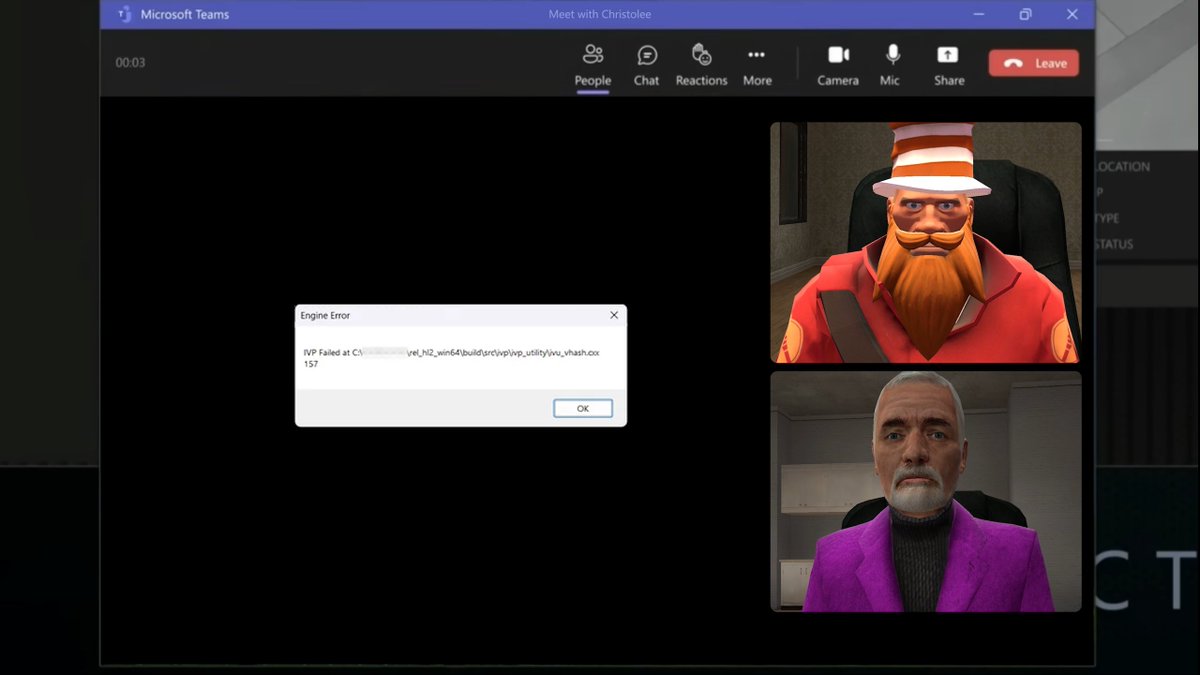Select the striped-hat participant video tile
The image size is (1200, 675).
click(x=926, y=242)
